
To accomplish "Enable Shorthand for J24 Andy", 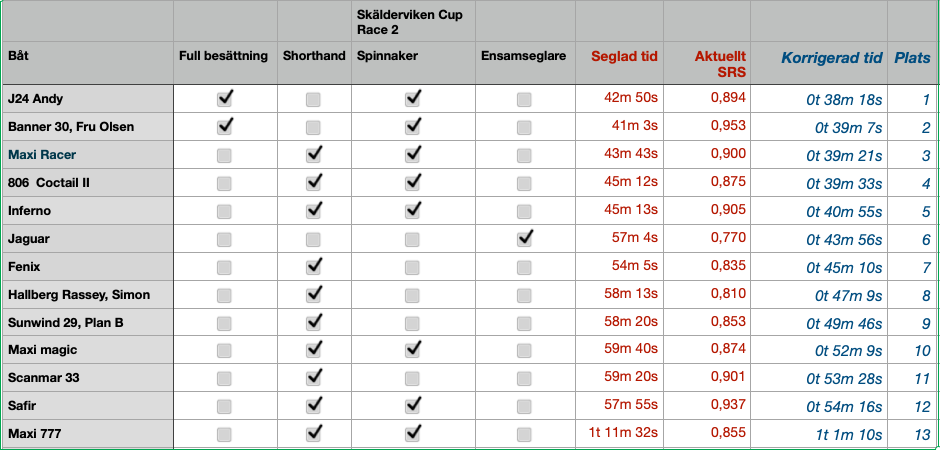I will [x=314, y=99].
